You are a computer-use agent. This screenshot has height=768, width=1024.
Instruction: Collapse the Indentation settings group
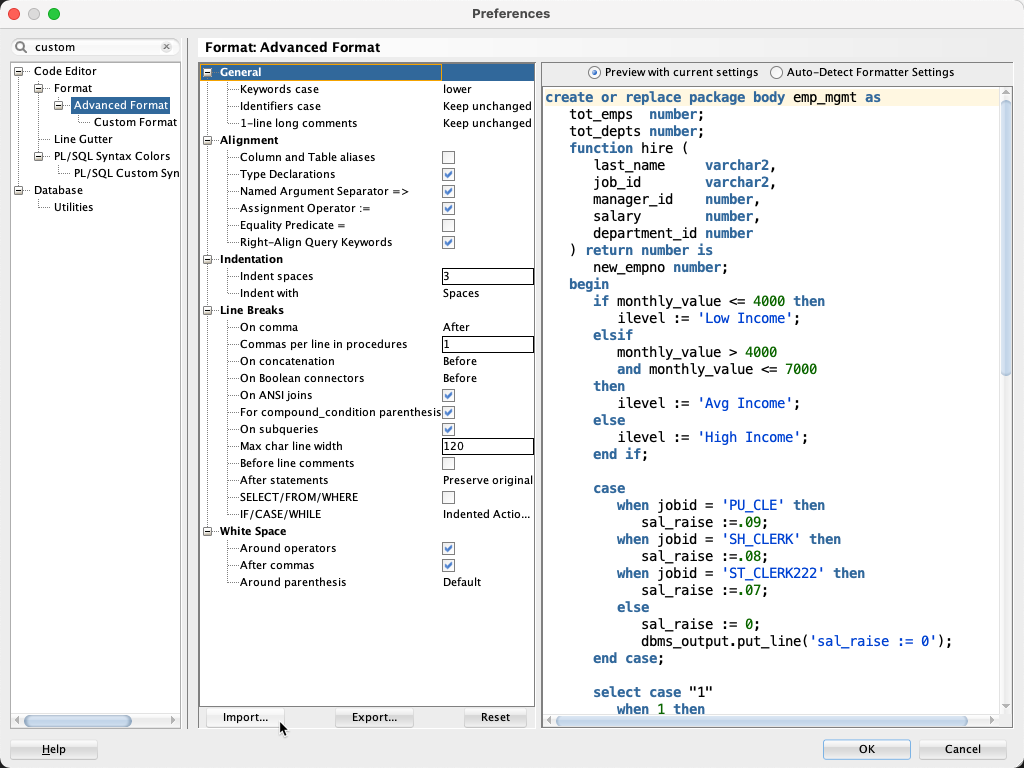pos(208,259)
